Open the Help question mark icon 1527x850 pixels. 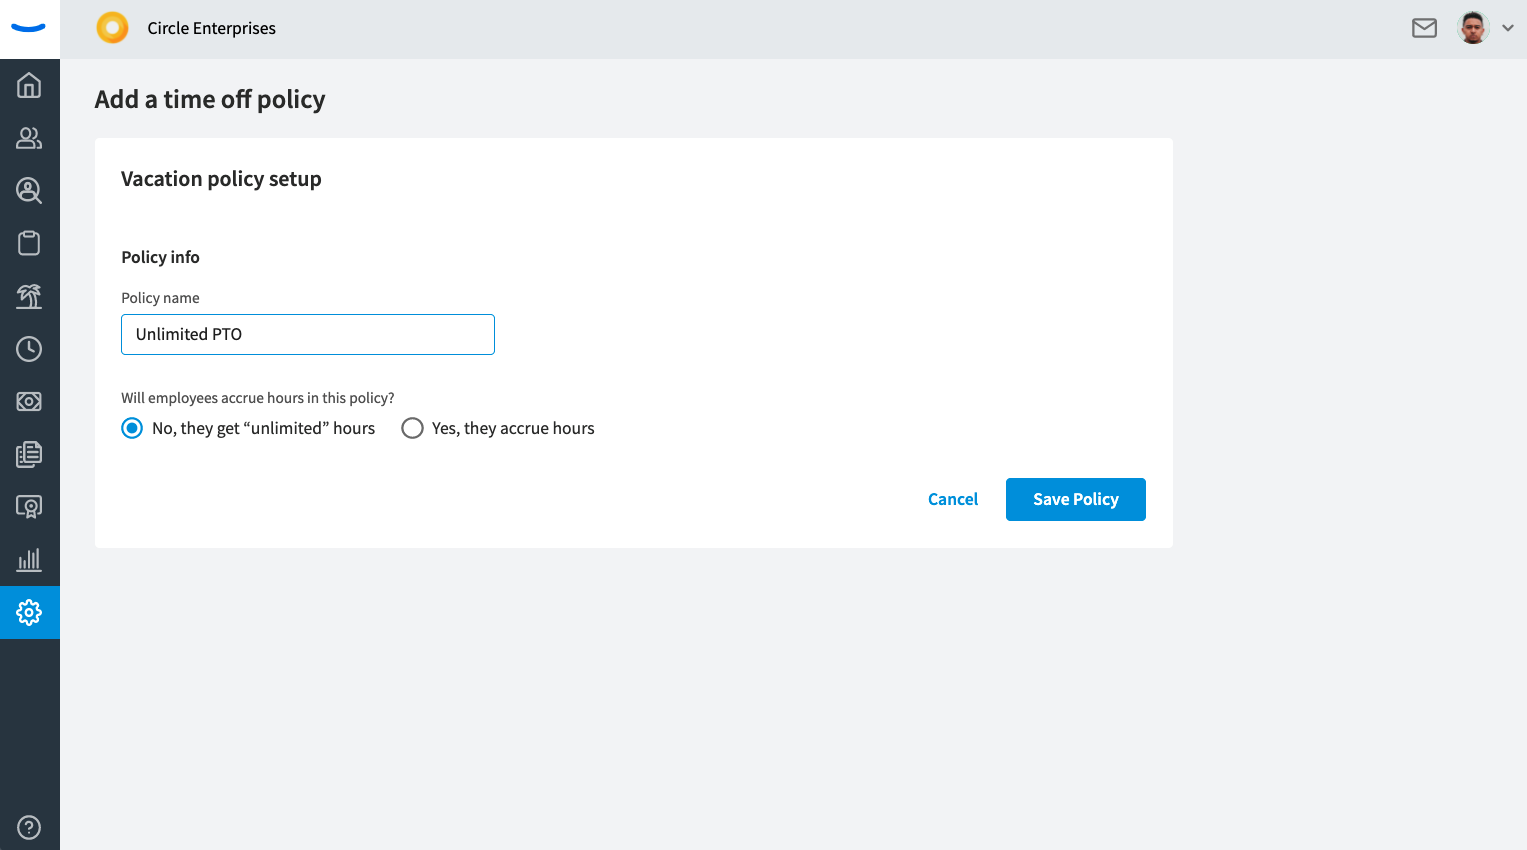(29, 828)
